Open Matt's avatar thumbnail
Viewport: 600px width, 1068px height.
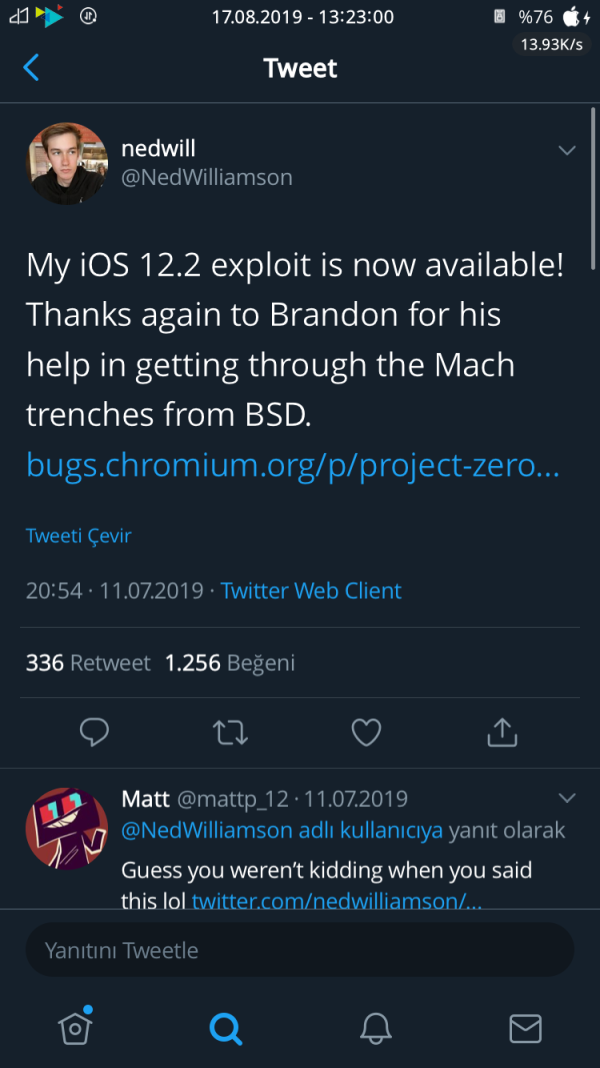(66, 828)
